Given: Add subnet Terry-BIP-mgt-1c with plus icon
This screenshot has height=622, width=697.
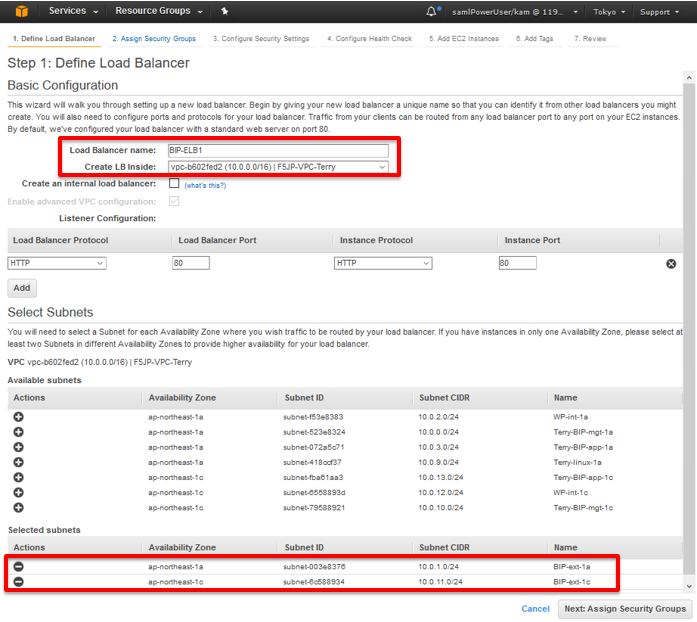Looking at the screenshot, I should coord(18,507).
